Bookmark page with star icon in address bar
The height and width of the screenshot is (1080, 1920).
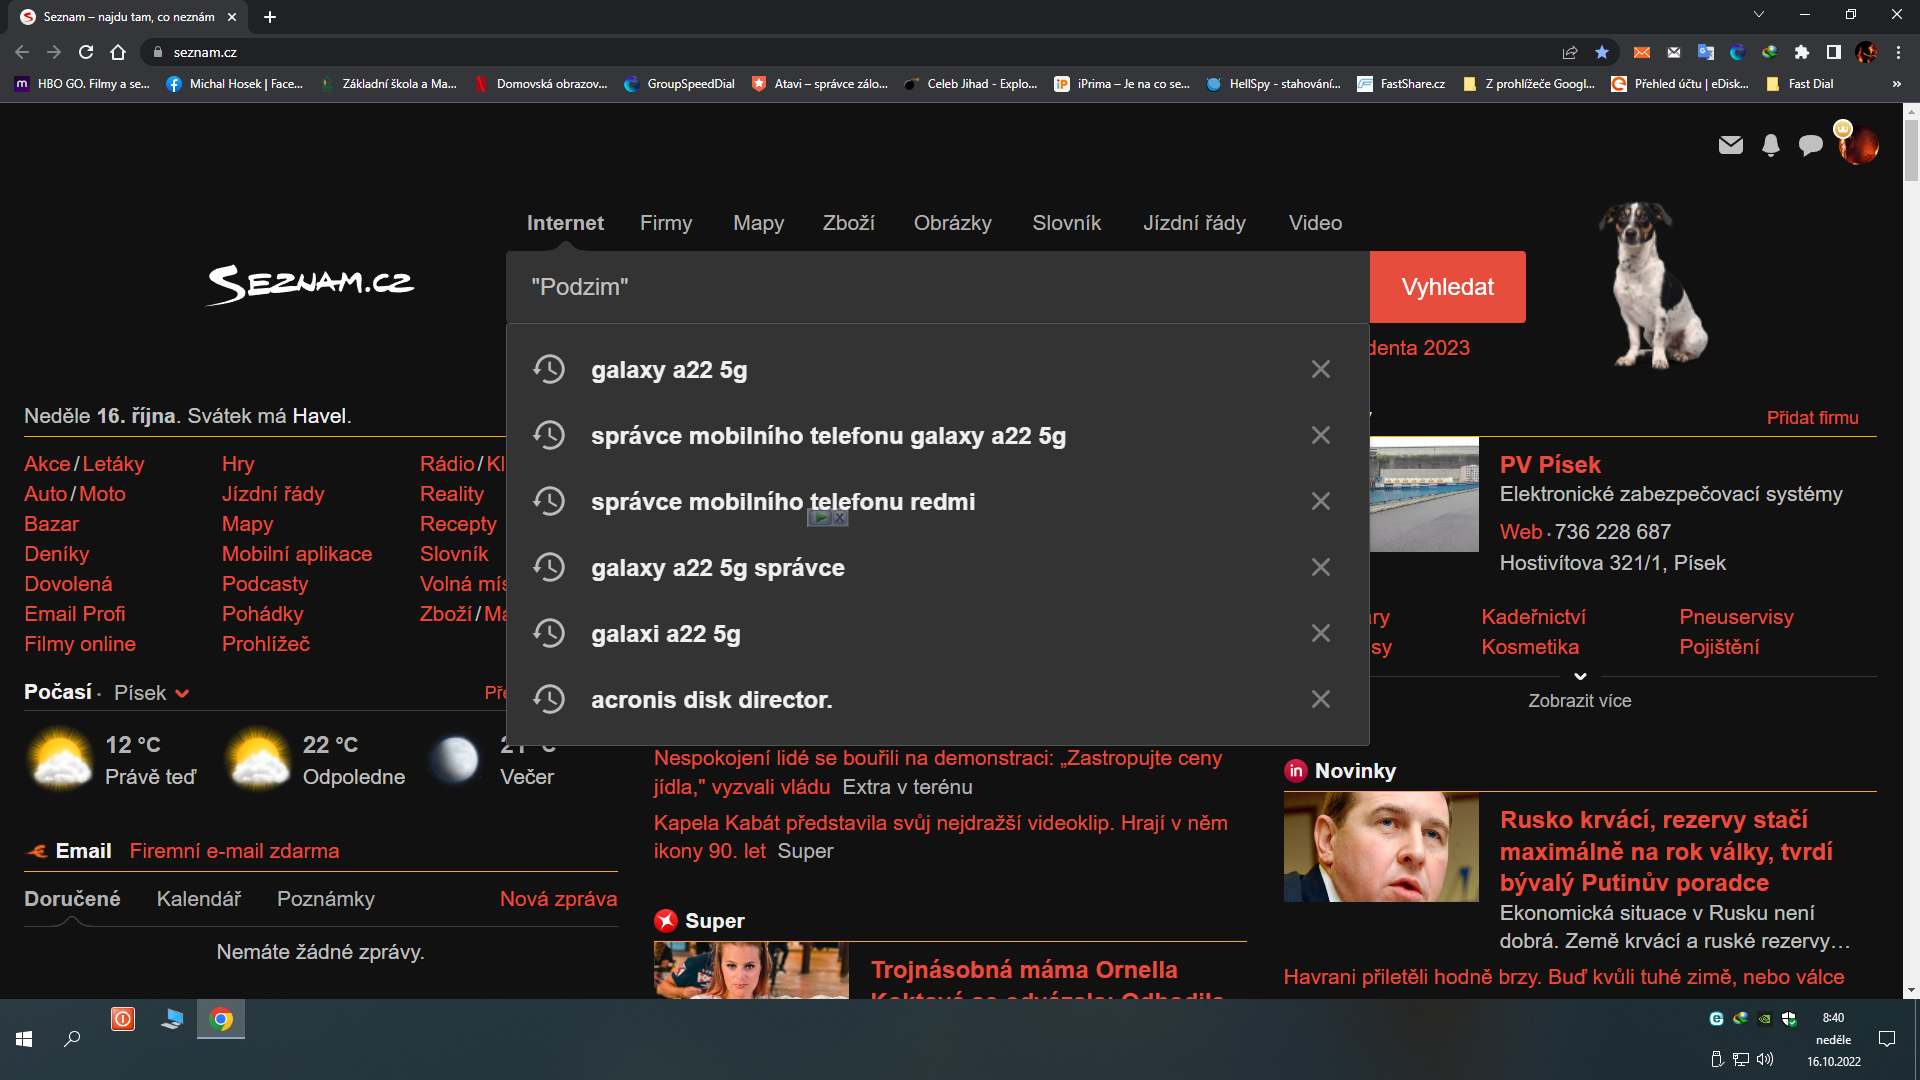tap(1602, 52)
